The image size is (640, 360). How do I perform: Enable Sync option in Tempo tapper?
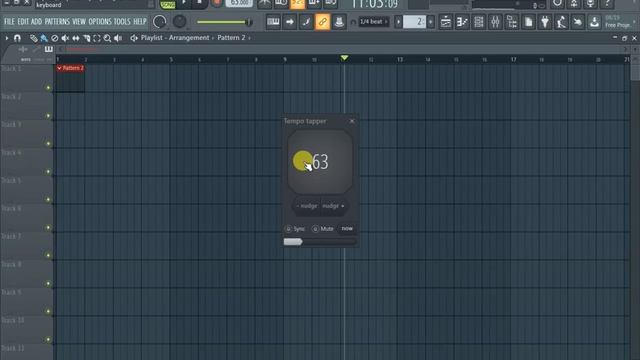point(295,229)
